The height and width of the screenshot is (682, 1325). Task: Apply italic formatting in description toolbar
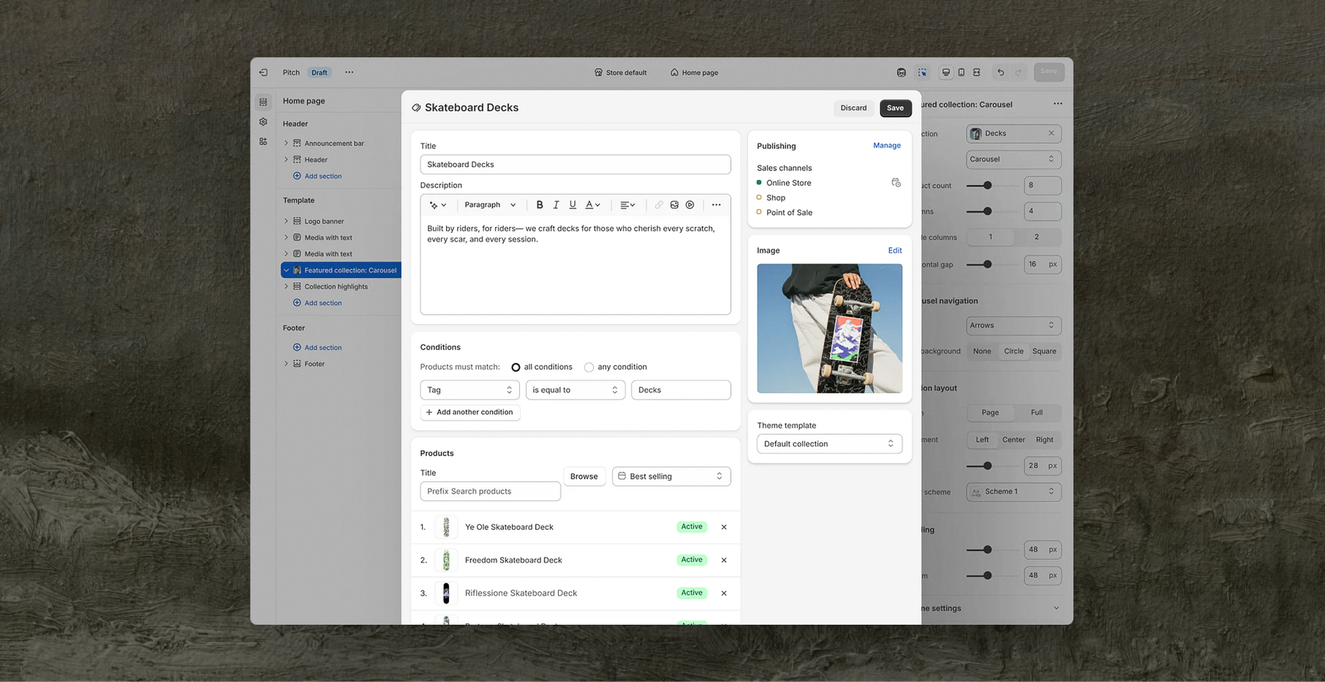556,205
